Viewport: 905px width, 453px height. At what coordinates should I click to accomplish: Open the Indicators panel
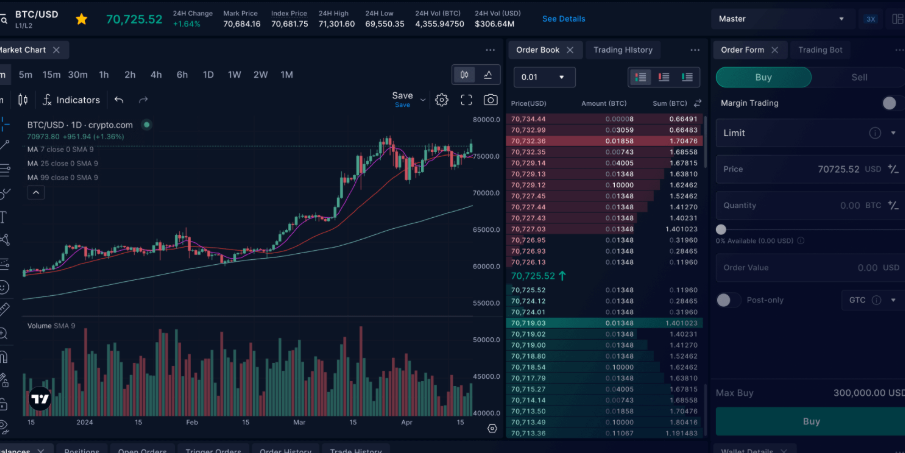pyautogui.click(x=71, y=100)
